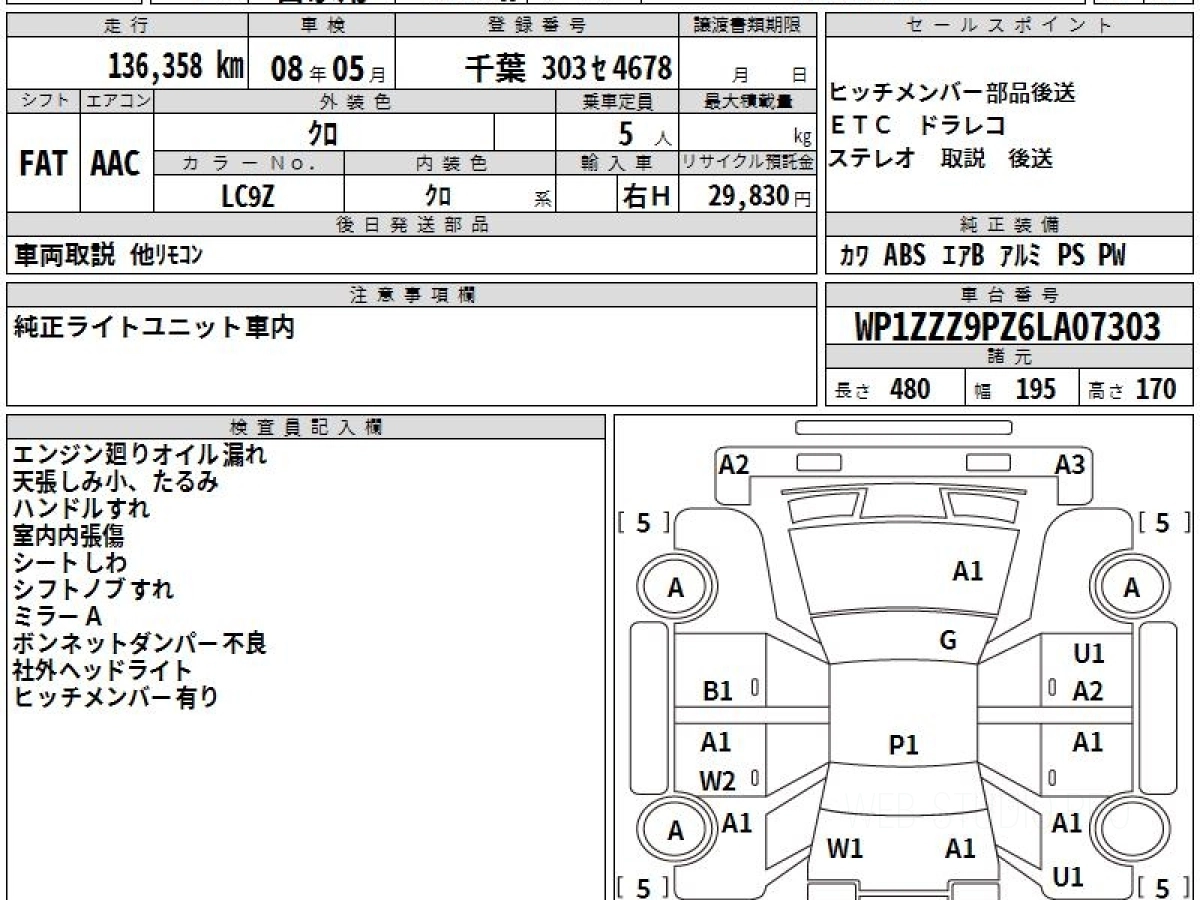Select the 登録番号 header cell
This screenshot has width=1200, height=900.
(537, 26)
